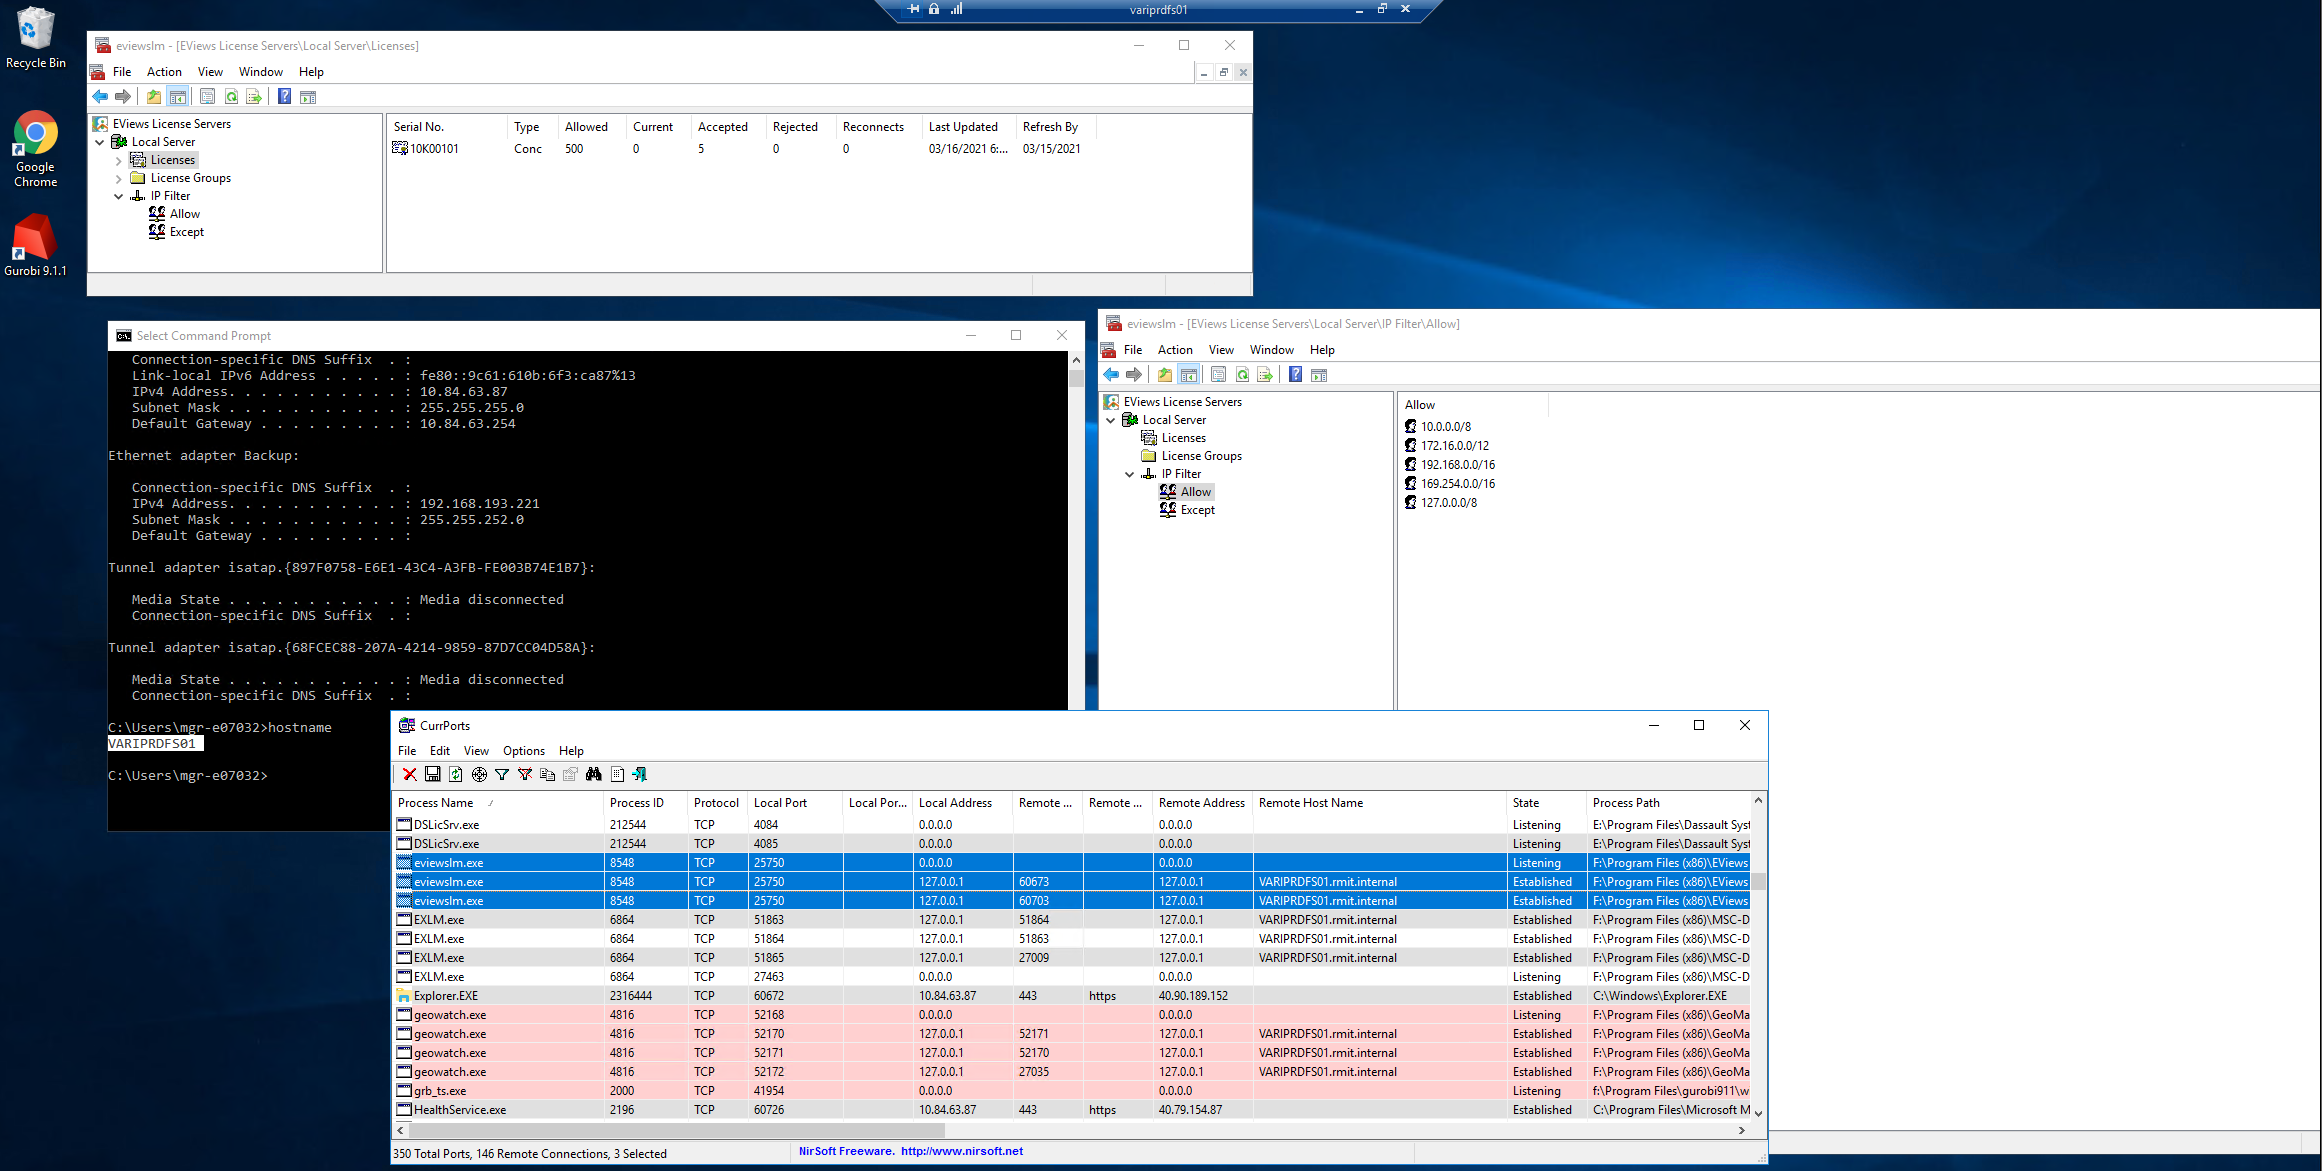
Task: Click CurrPorts horizontal scrollbar thumb
Action: [677, 1130]
